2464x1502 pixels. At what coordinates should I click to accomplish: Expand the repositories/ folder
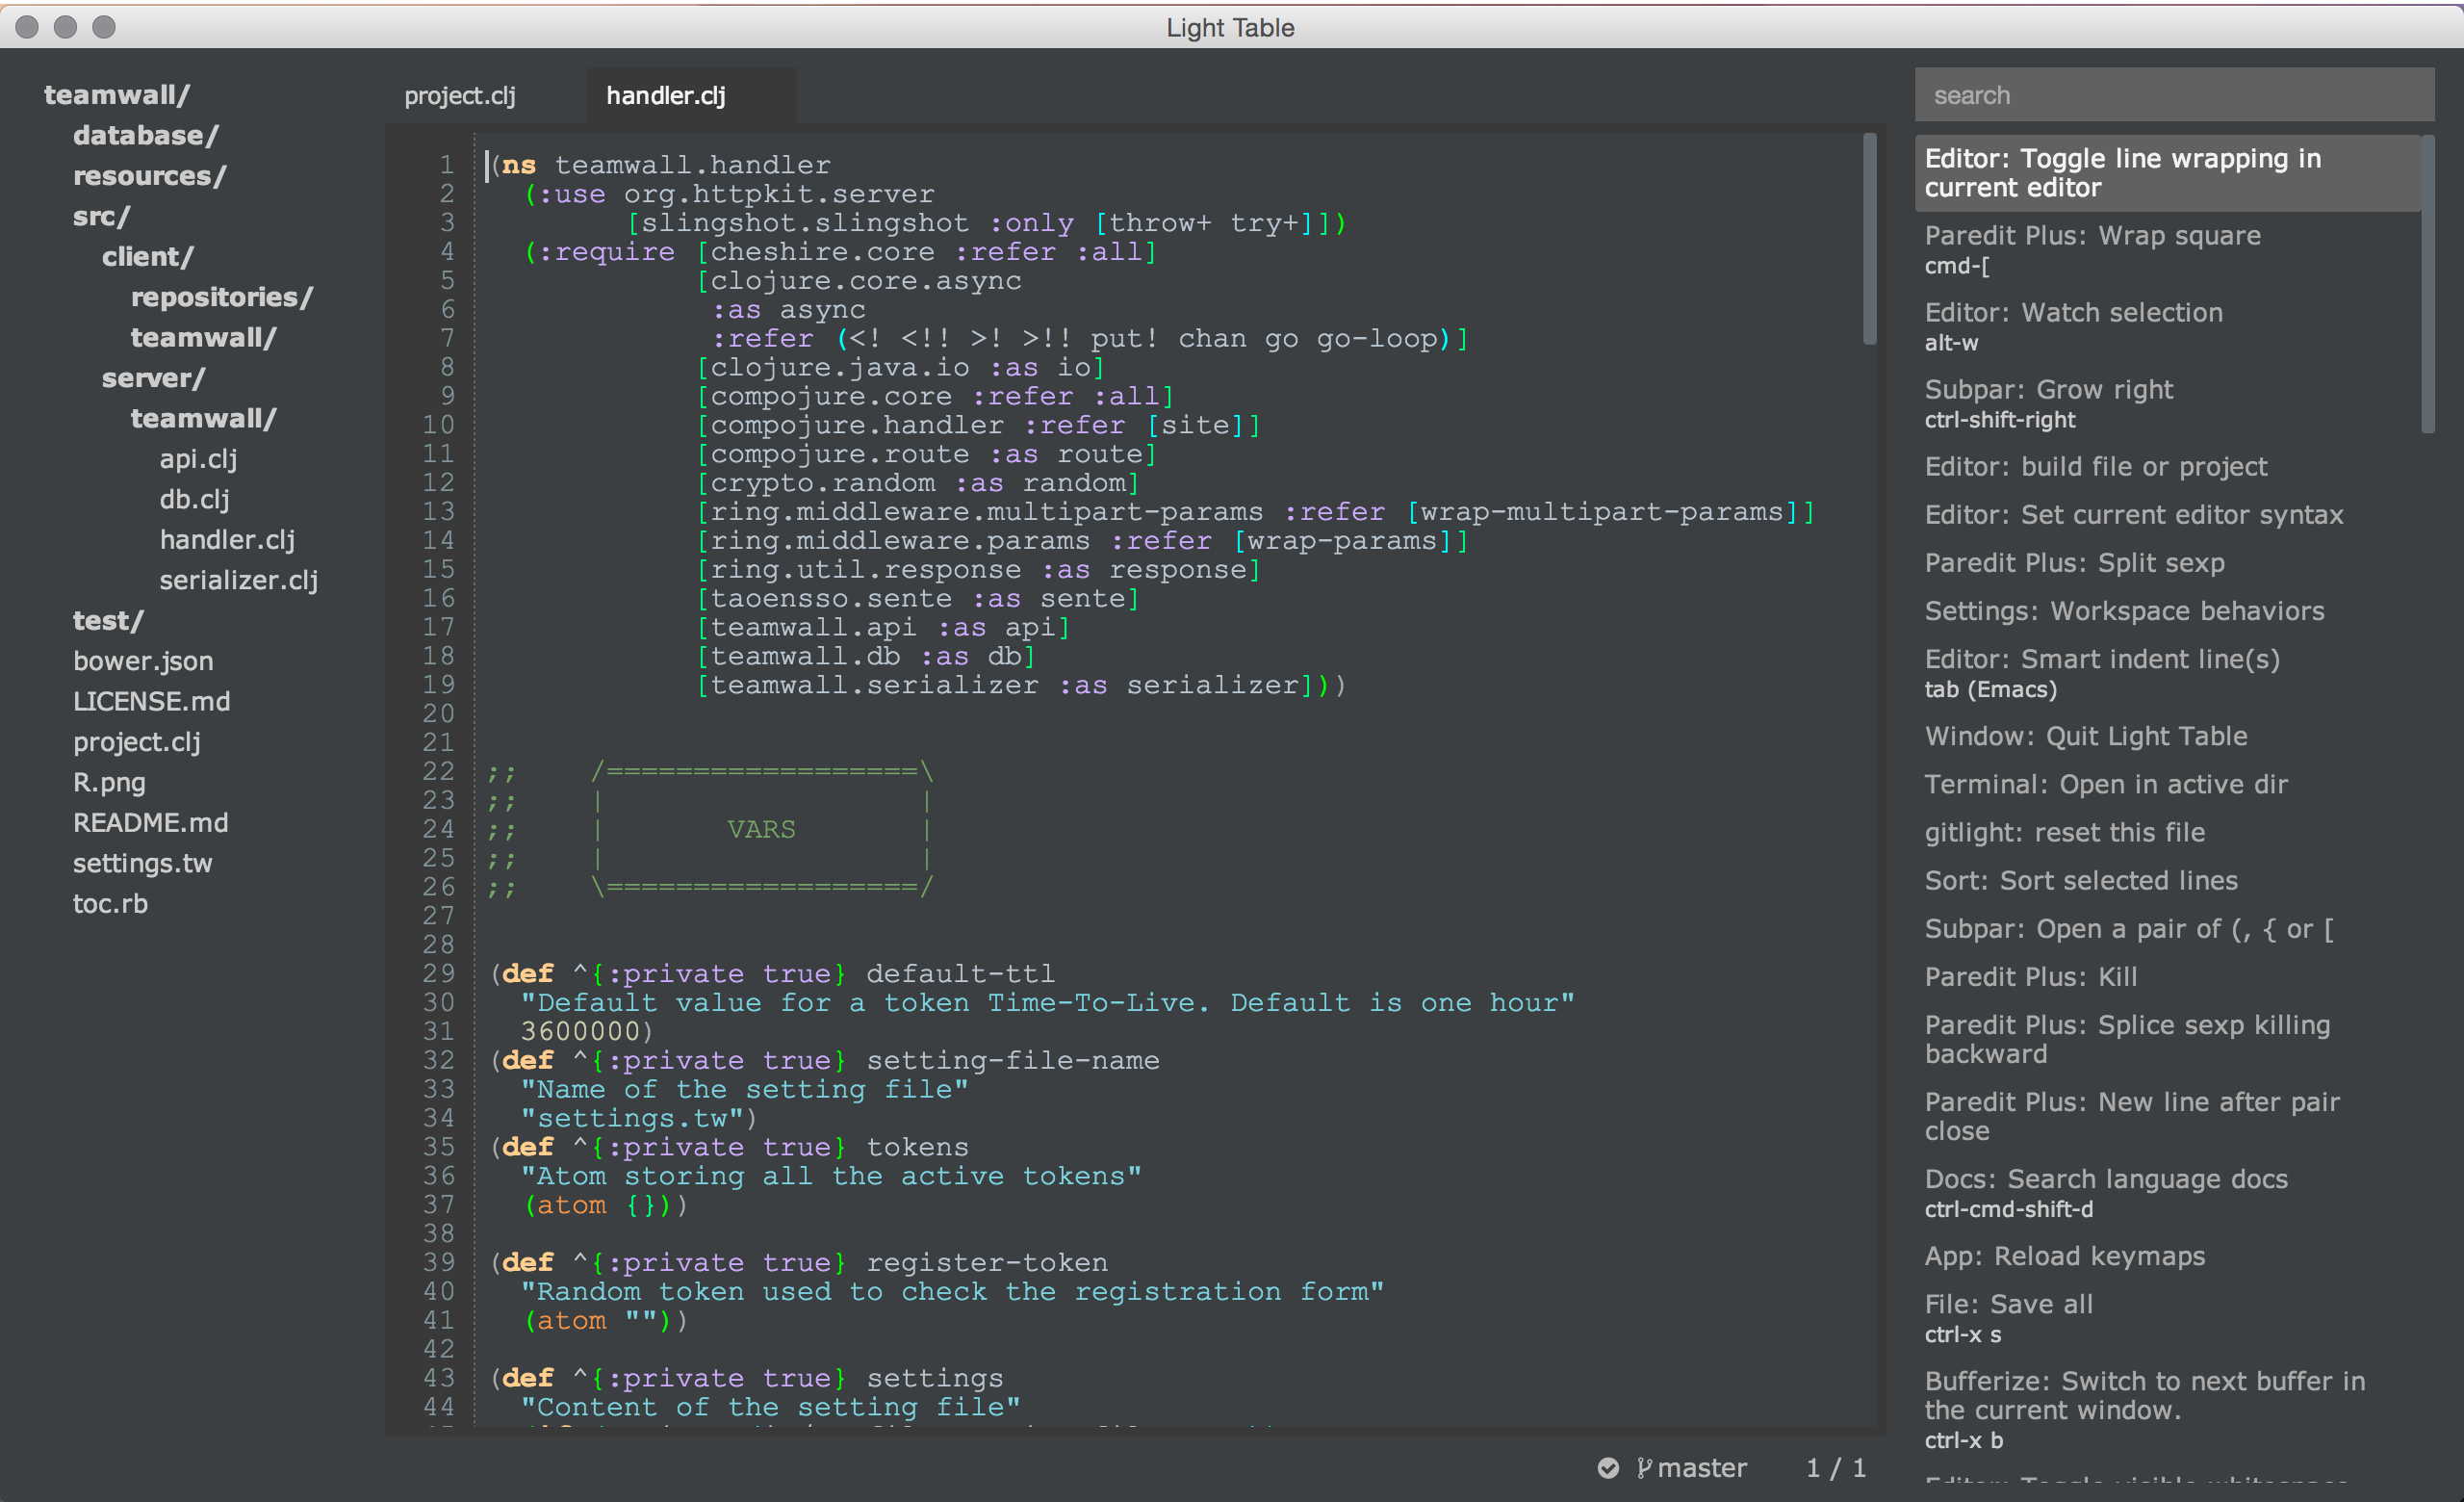coord(221,297)
